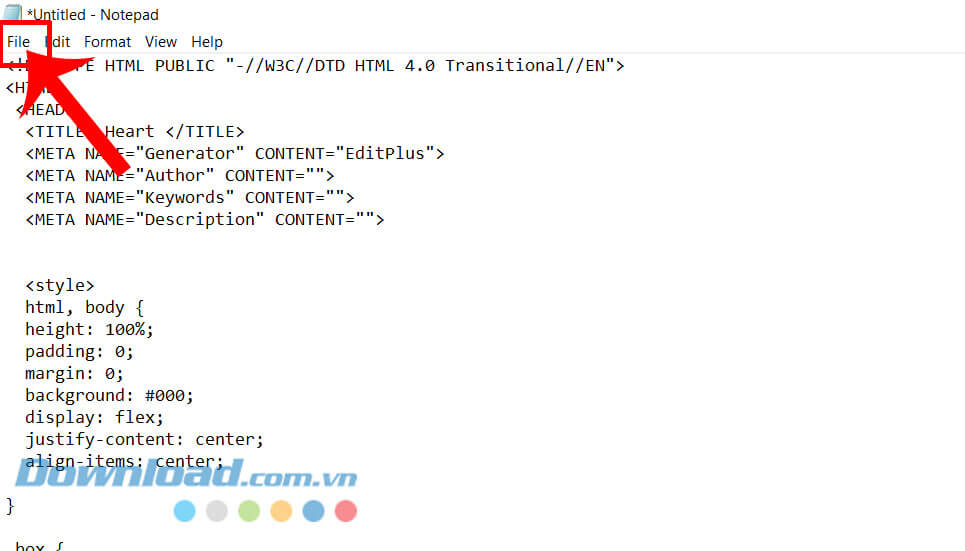Click the 'background: #000;' line
Image resolution: width=965 pixels, height=551 pixels.
(x=110, y=396)
